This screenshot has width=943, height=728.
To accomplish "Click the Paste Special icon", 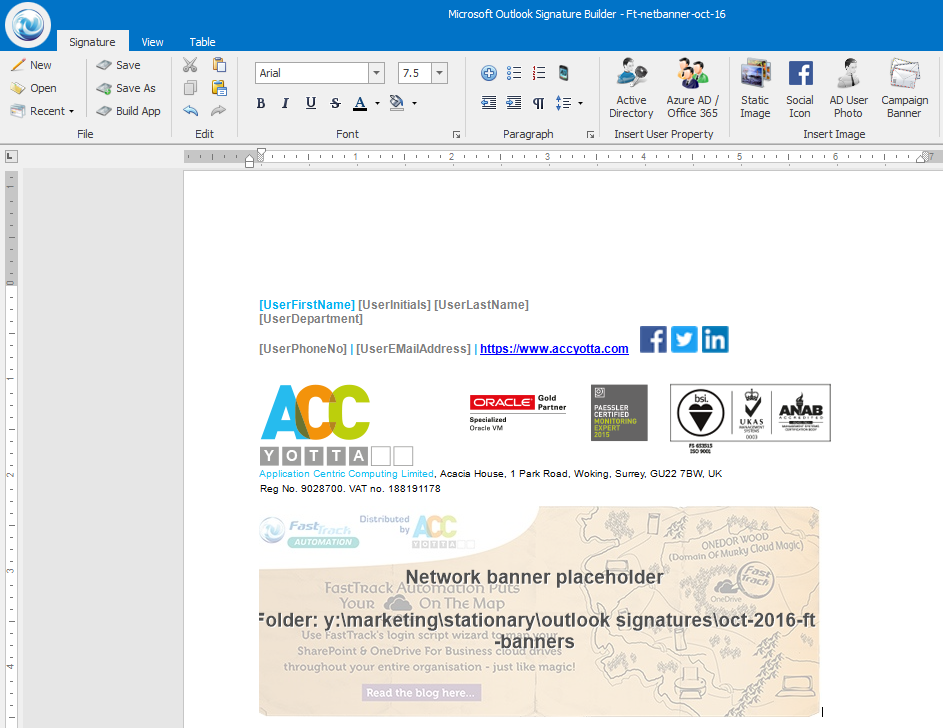I will tap(219, 88).
